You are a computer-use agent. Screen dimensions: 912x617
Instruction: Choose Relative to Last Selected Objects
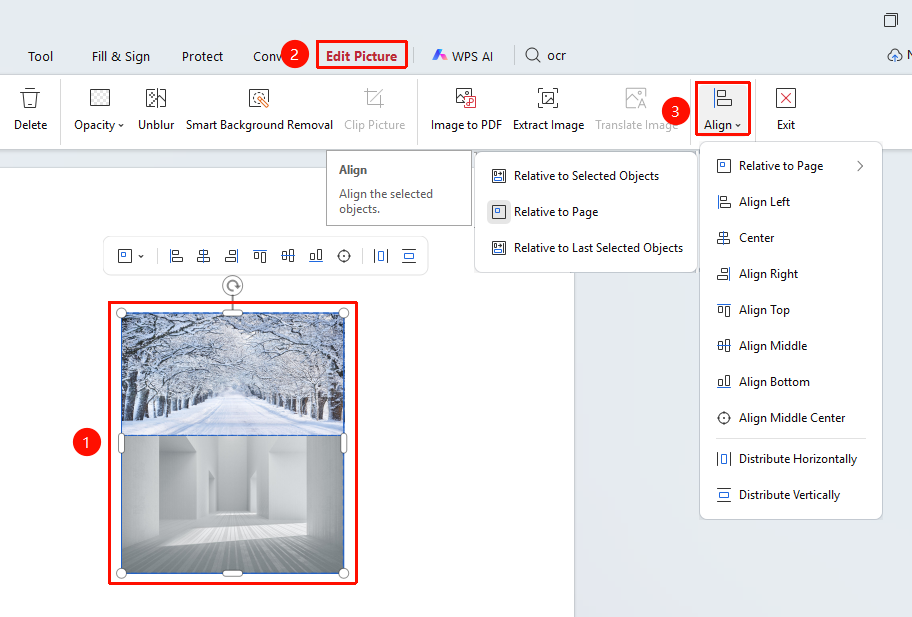pyautogui.click(x=586, y=248)
